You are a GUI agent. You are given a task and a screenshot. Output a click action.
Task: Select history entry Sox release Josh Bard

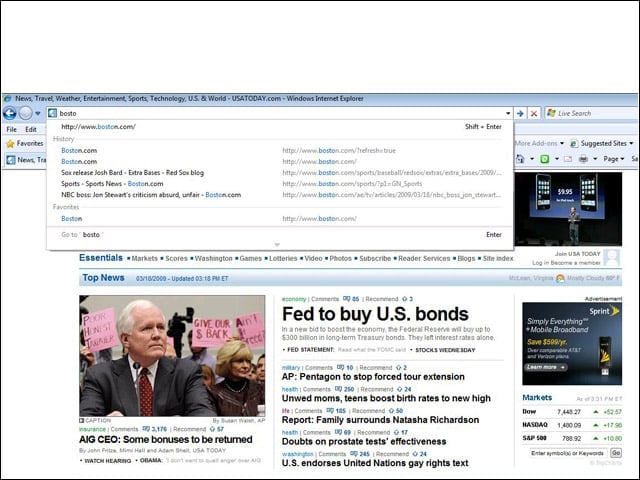click(280, 173)
